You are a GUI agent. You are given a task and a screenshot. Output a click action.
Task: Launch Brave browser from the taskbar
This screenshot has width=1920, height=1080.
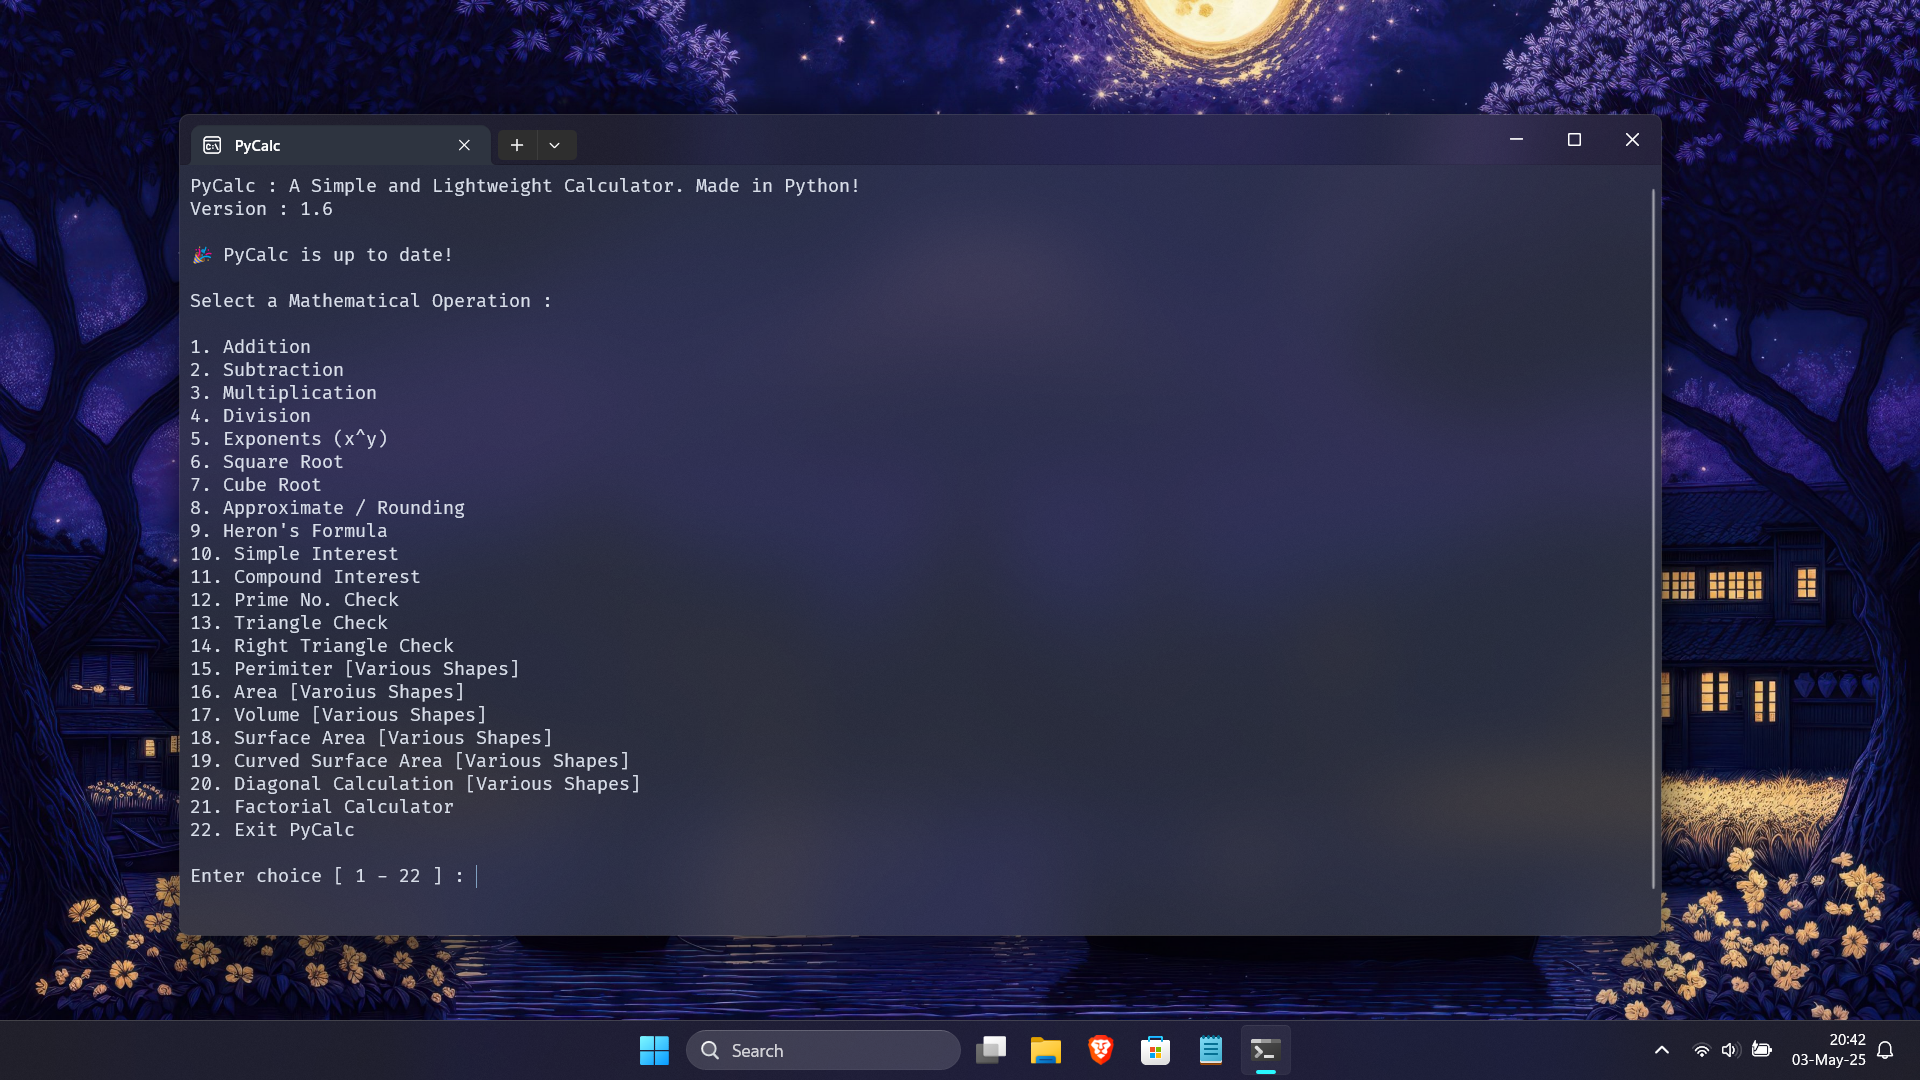coord(1101,1050)
